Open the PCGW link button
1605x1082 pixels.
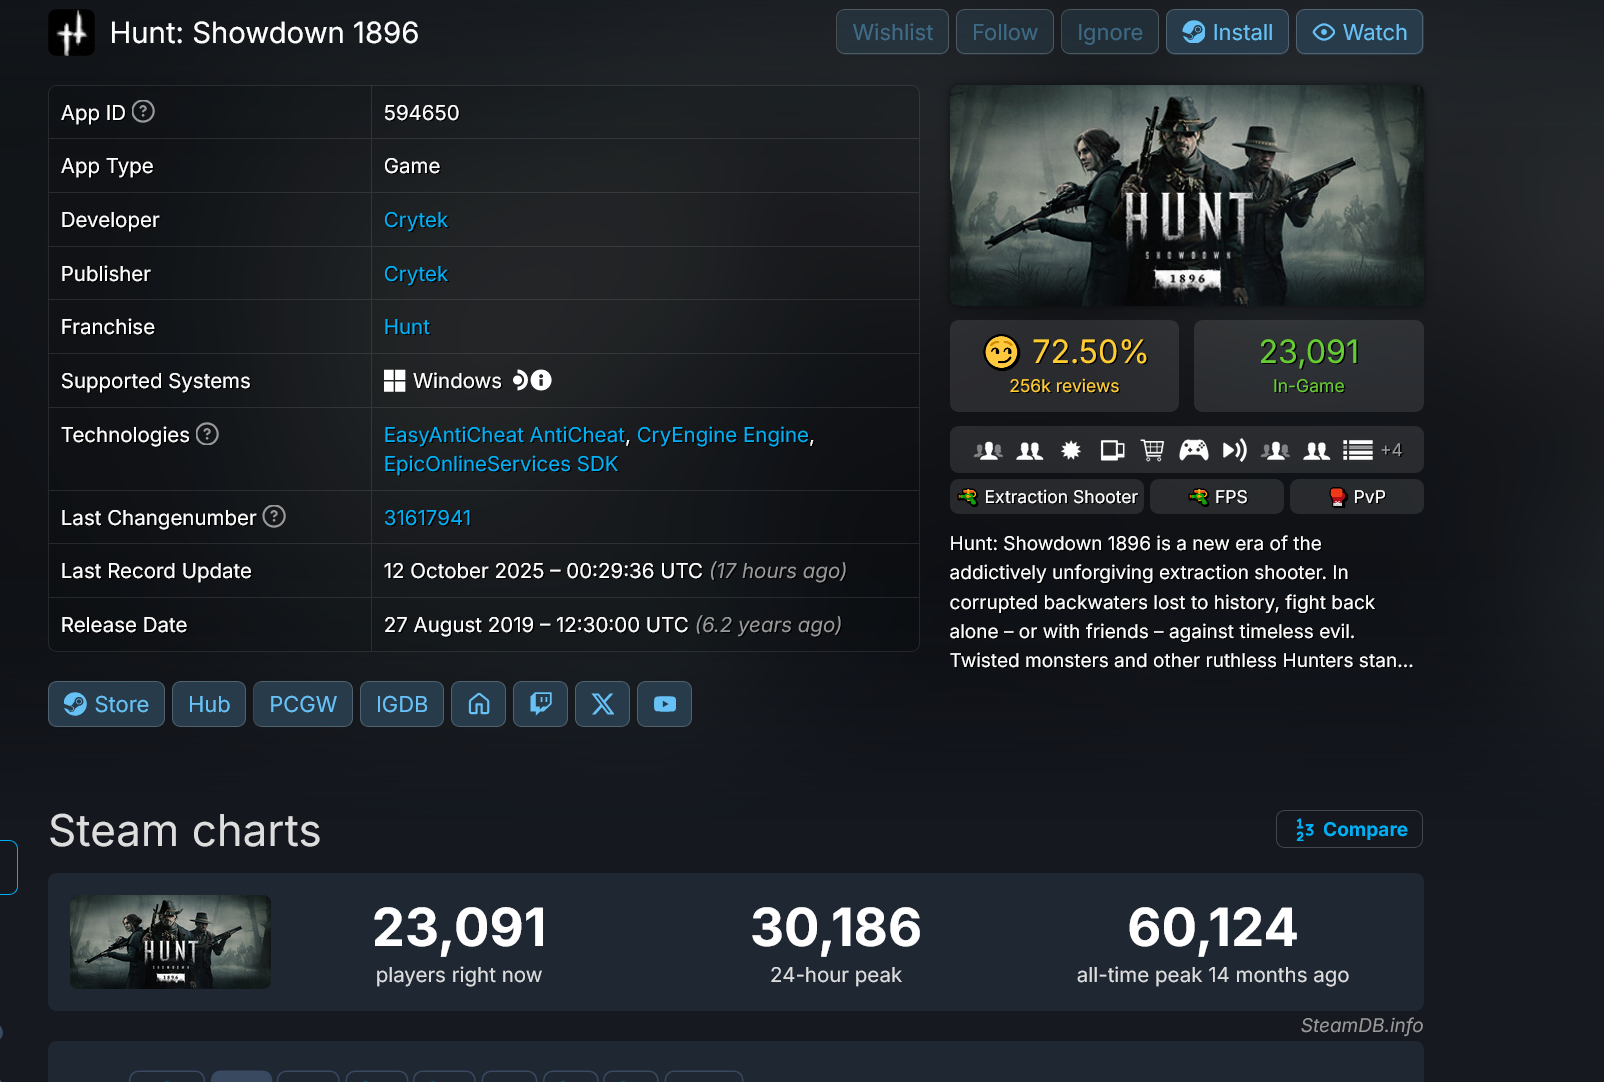point(303,704)
